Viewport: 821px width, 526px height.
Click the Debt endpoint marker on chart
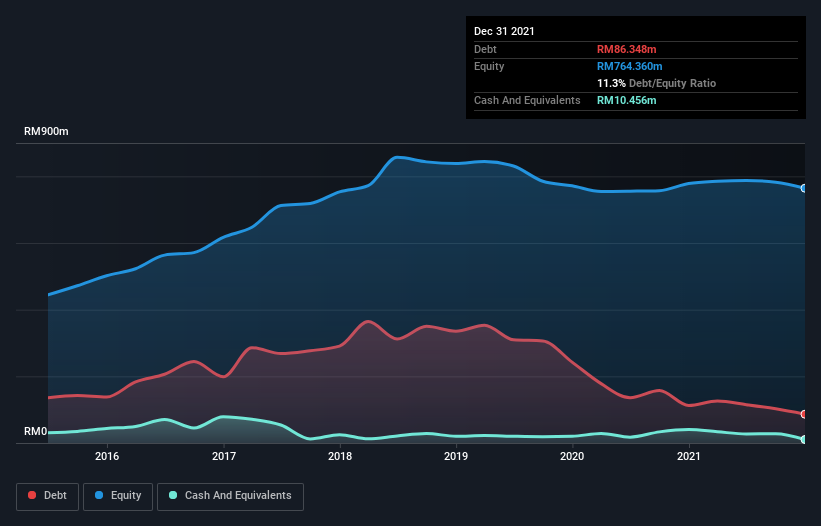click(x=804, y=414)
